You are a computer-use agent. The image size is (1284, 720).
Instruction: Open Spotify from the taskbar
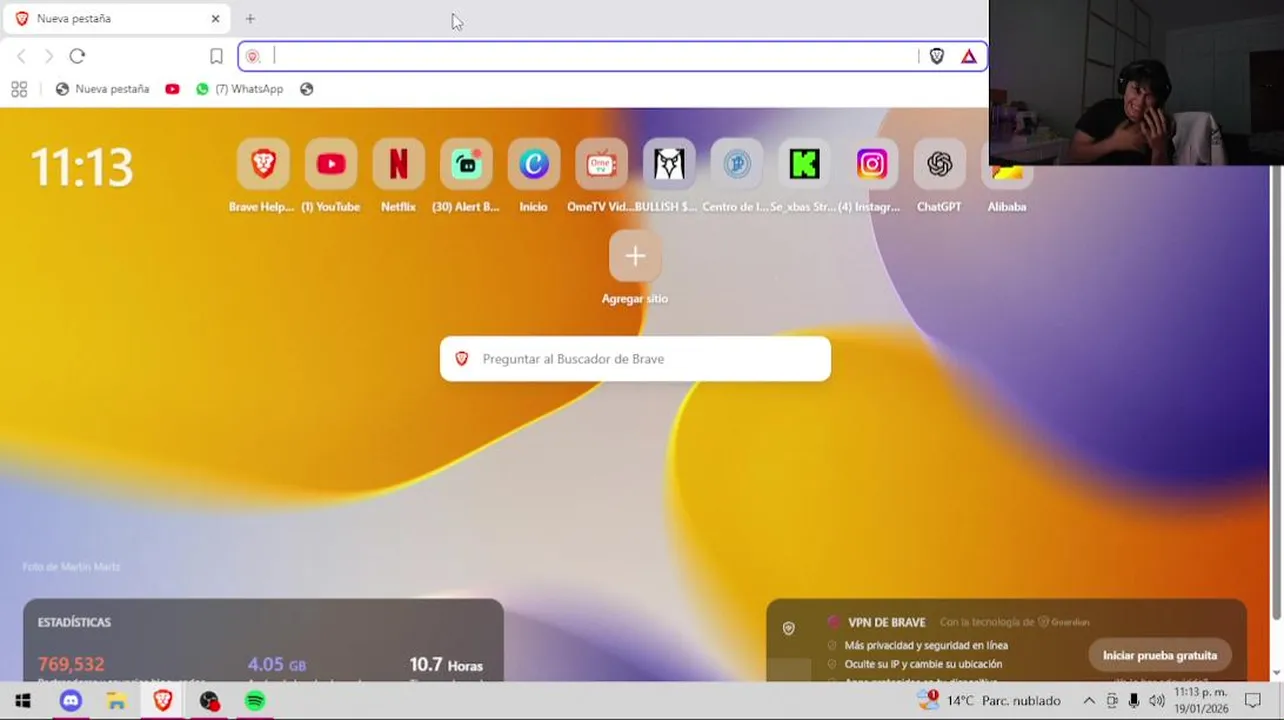tap(255, 701)
